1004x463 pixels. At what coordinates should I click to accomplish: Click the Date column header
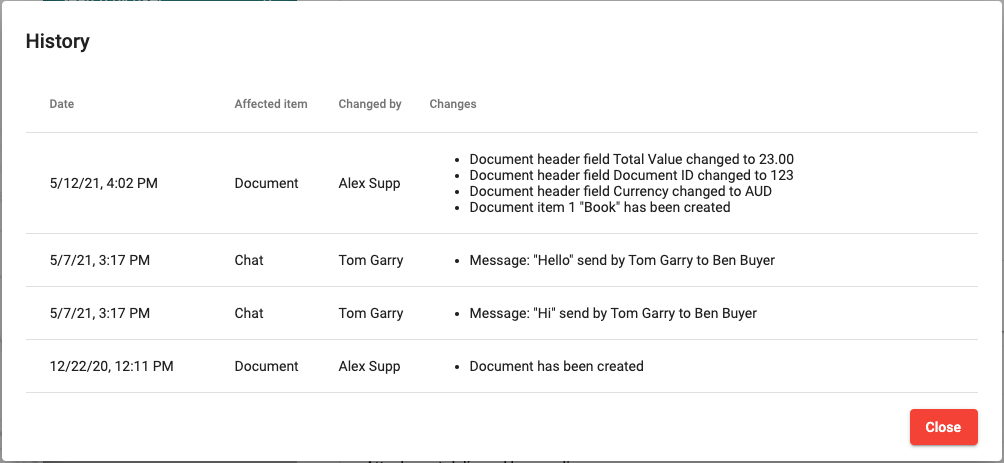(62, 104)
